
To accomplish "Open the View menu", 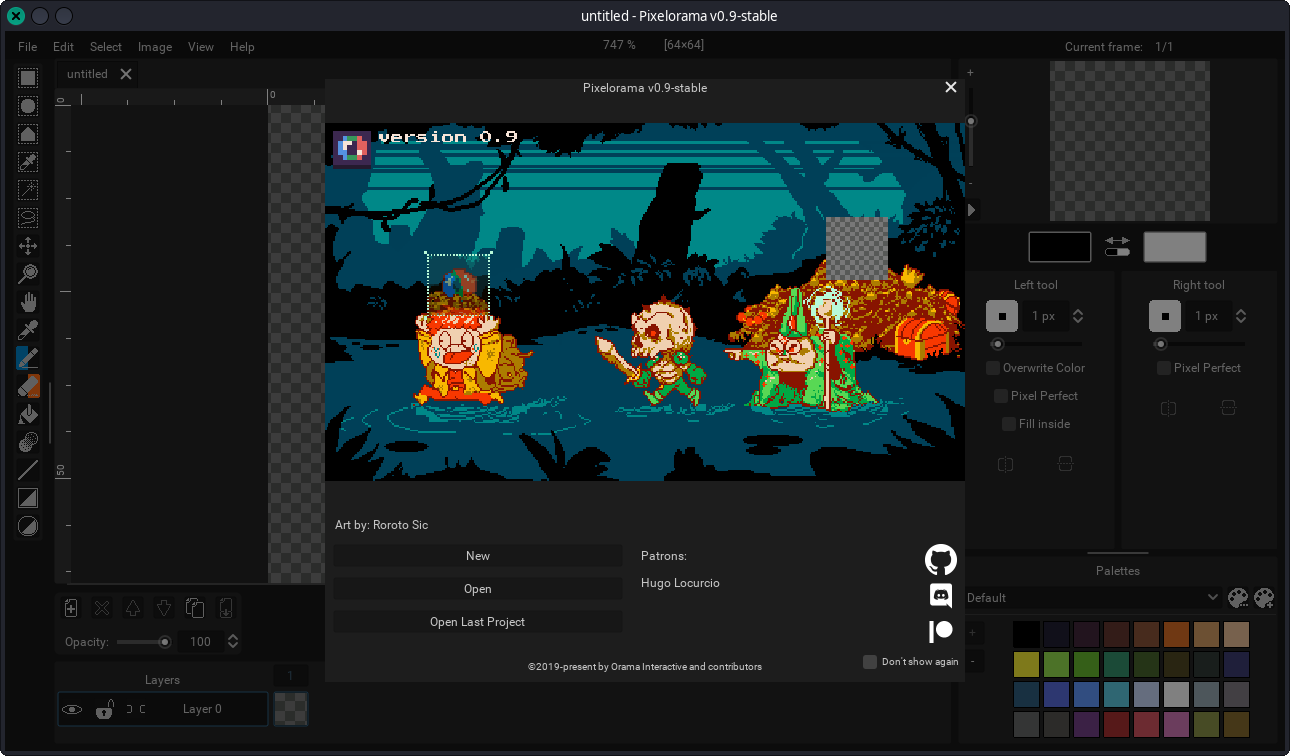I will [x=201, y=47].
